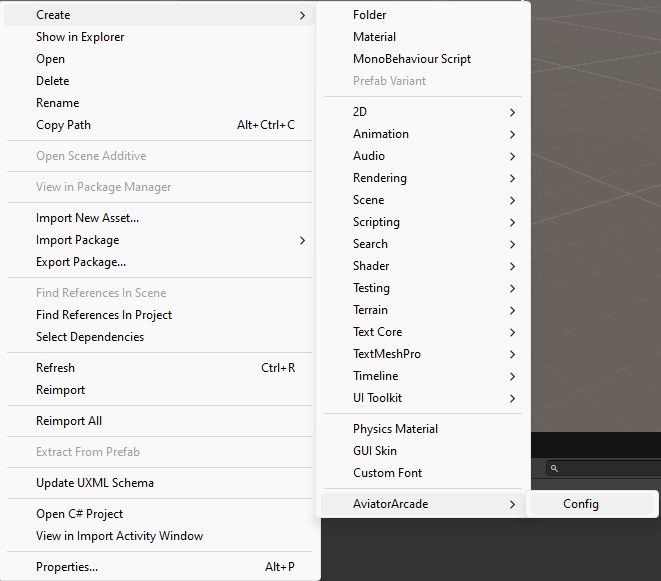Select Properties... entry
Image resolution: width=661 pixels, height=581 pixels.
pyautogui.click(x=159, y=567)
